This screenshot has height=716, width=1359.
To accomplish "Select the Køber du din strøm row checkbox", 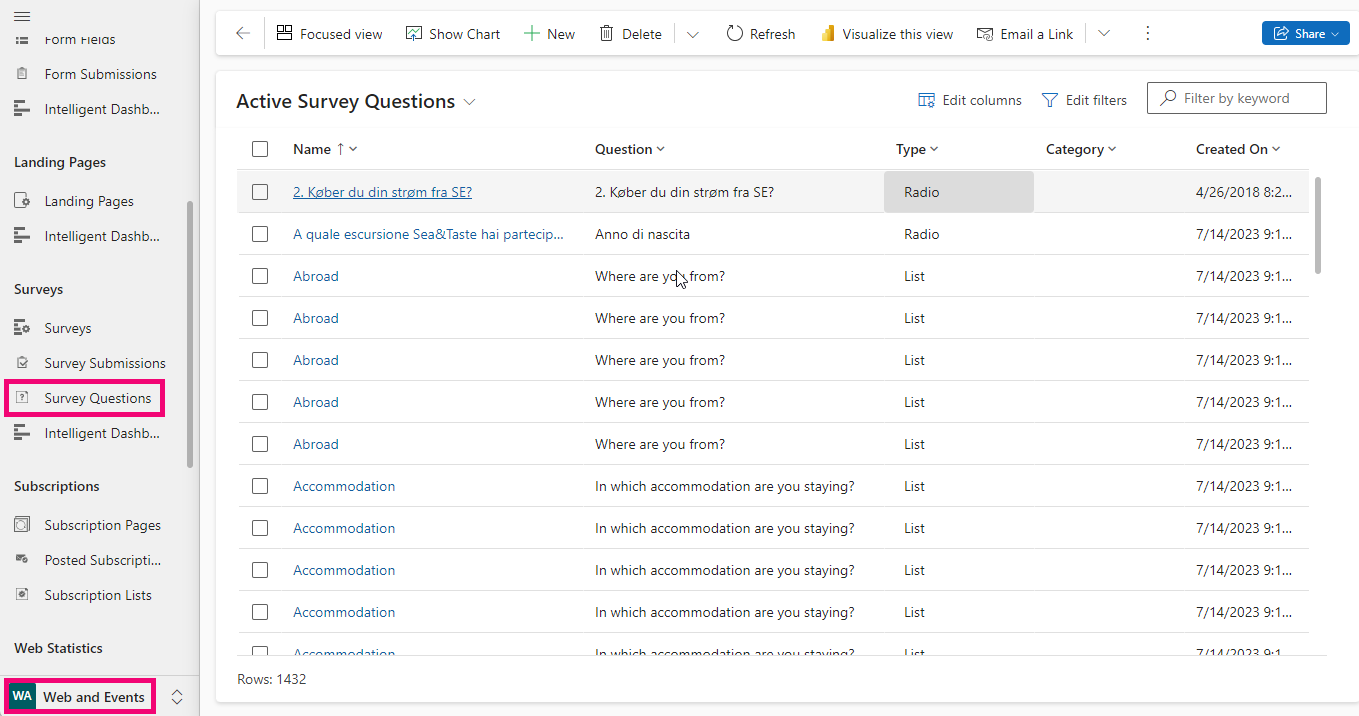I will point(260,192).
